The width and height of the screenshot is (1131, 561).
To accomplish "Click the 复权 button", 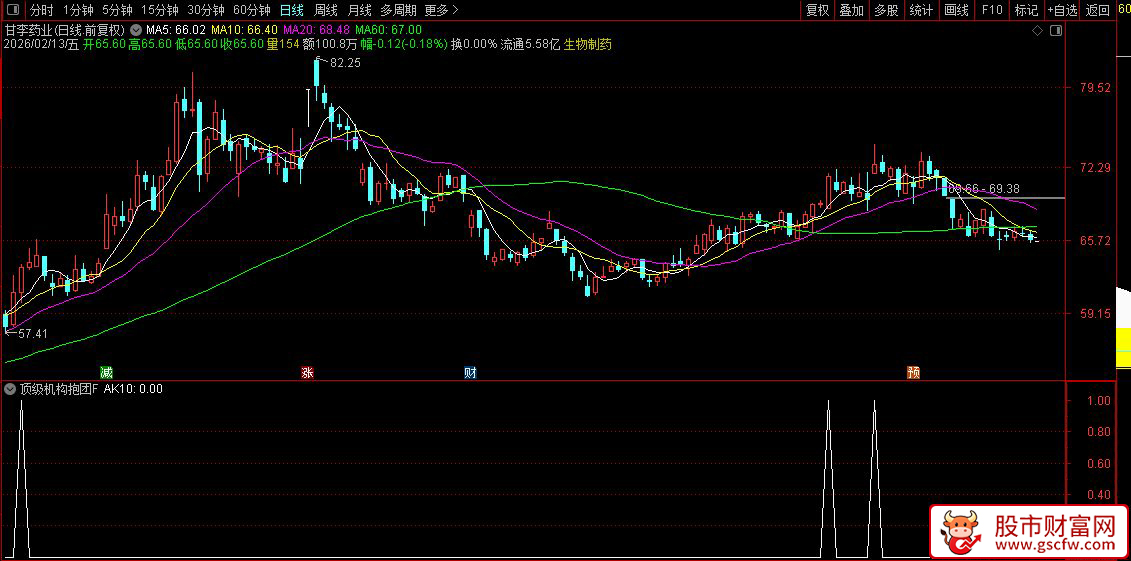I will (817, 10).
